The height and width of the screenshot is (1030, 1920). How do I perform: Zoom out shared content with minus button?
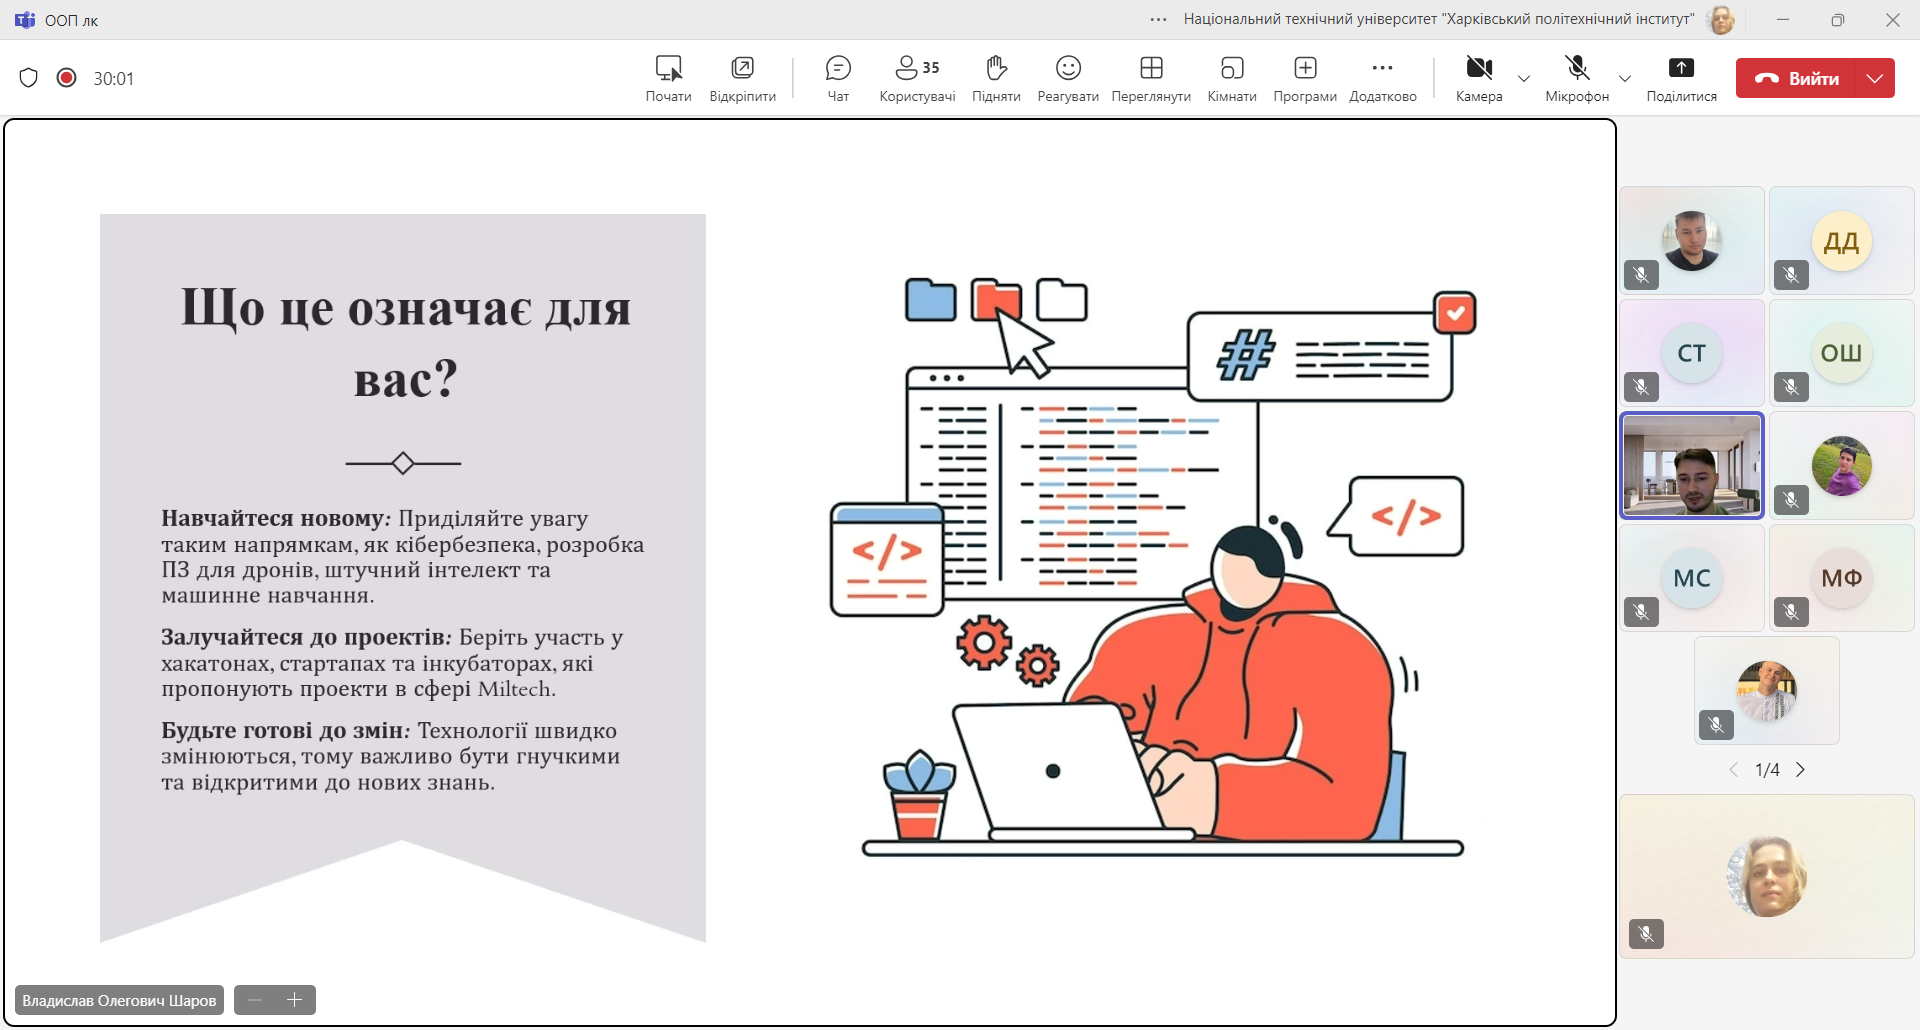[x=255, y=1000]
